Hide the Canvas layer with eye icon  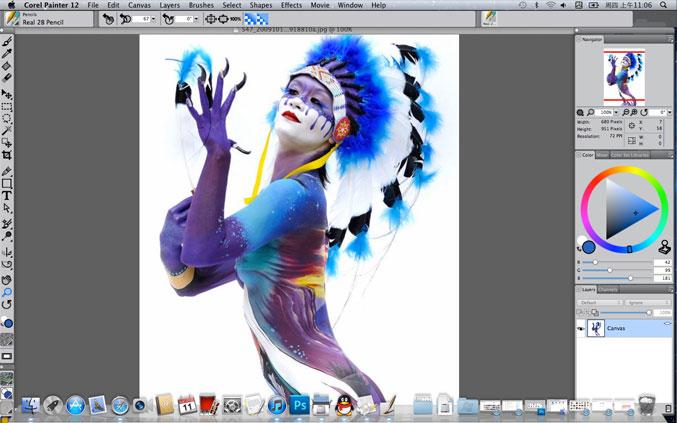581,327
